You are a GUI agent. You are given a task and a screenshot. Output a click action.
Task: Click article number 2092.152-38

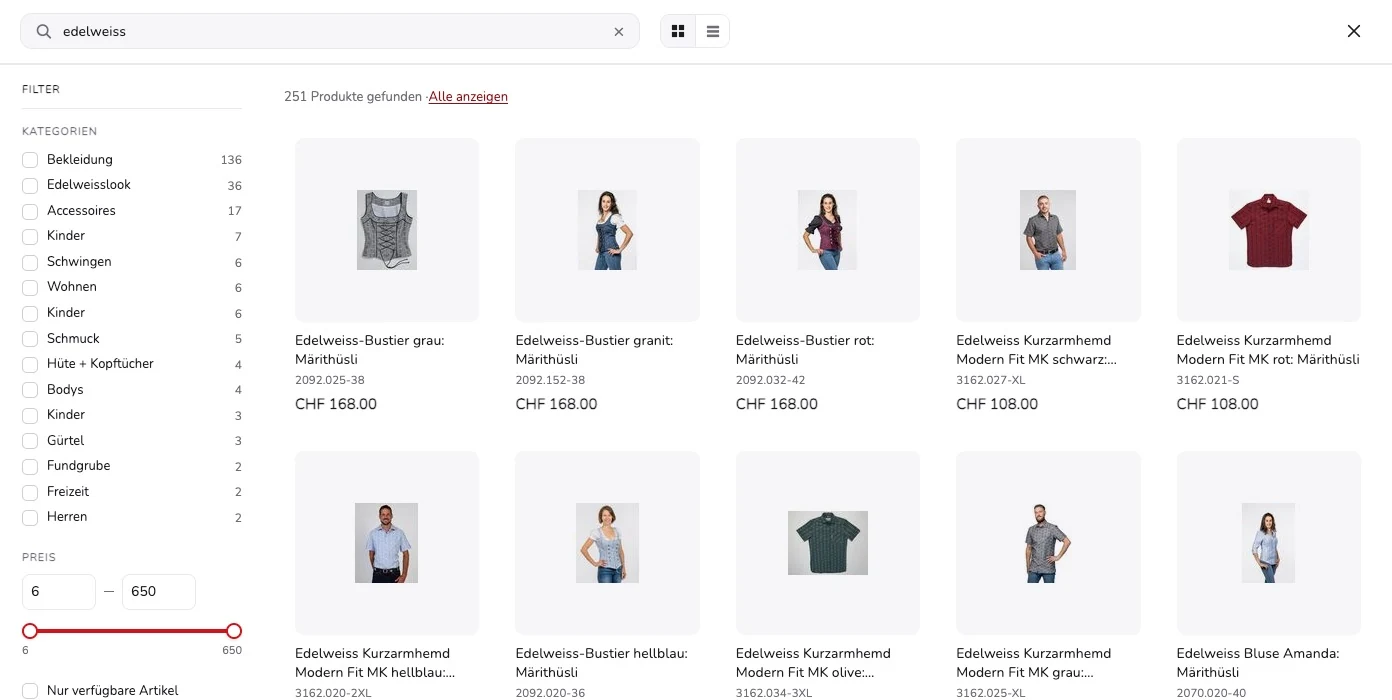pos(550,380)
